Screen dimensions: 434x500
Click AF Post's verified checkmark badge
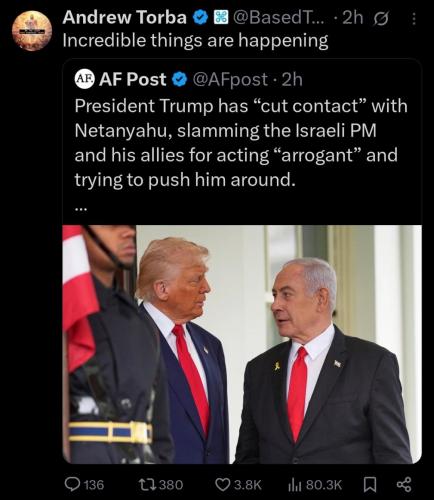pyautogui.click(x=179, y=79)
